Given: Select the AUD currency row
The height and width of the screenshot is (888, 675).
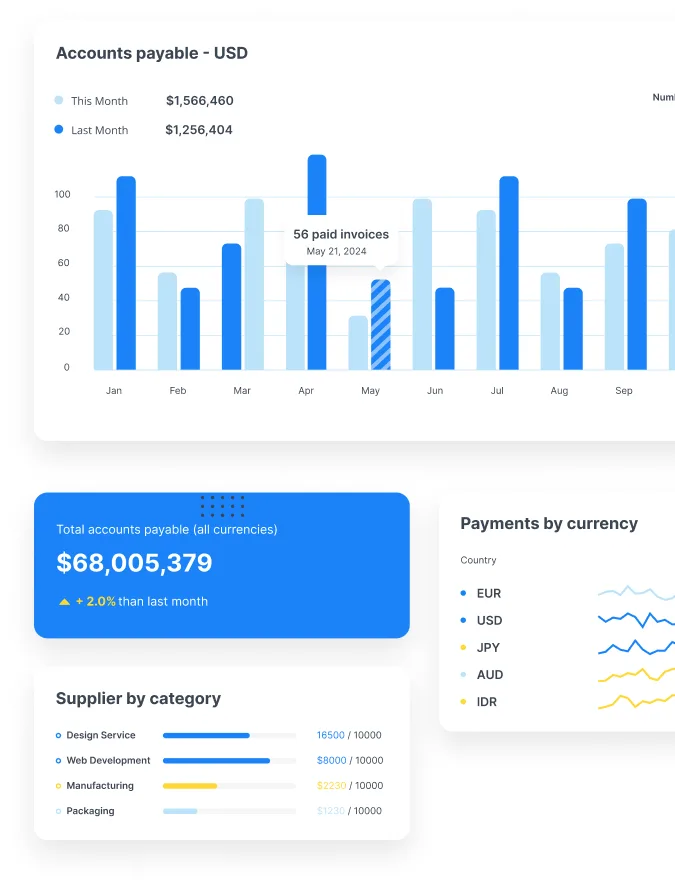Looking at the screenshot, I should click(567, 674).
